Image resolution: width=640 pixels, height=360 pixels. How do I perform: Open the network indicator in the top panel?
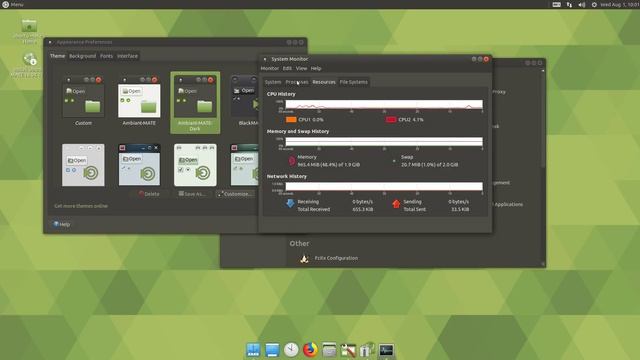point(569,4)
